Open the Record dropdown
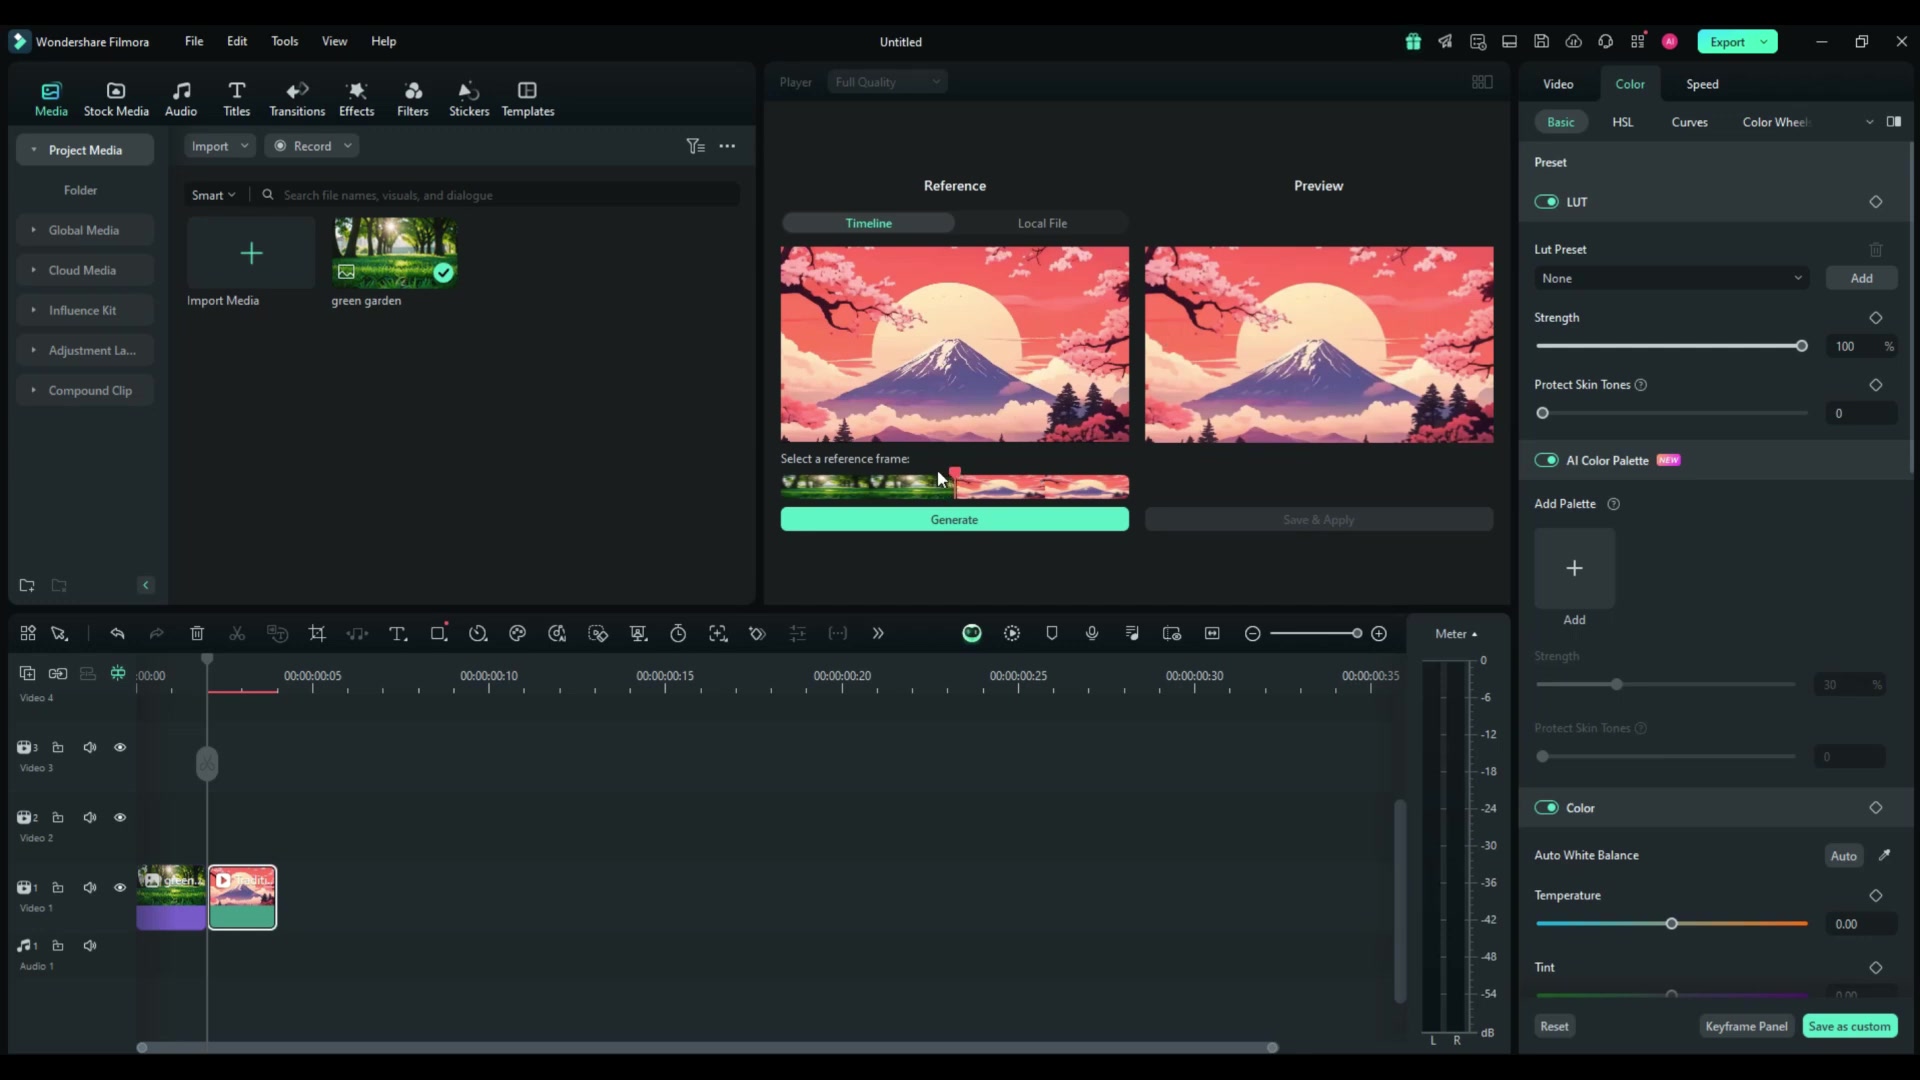Viewport: 1920px width, 1080px height. tap(312, 146)
